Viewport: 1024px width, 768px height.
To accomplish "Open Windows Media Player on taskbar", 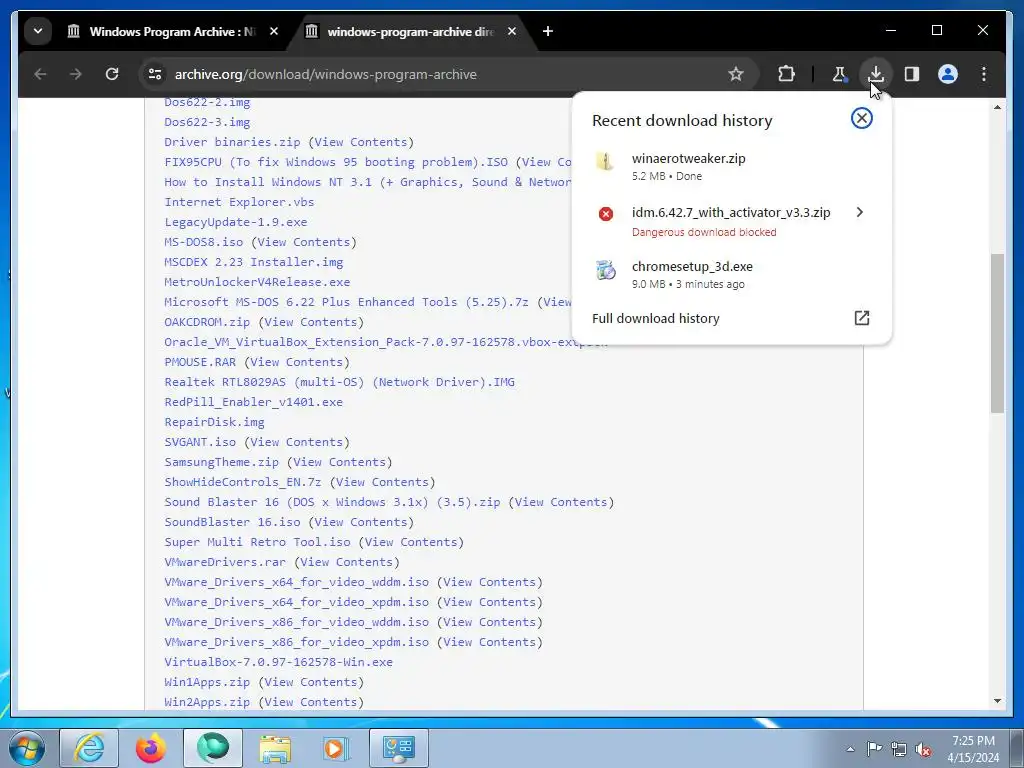I will click(x=336, y=748).
